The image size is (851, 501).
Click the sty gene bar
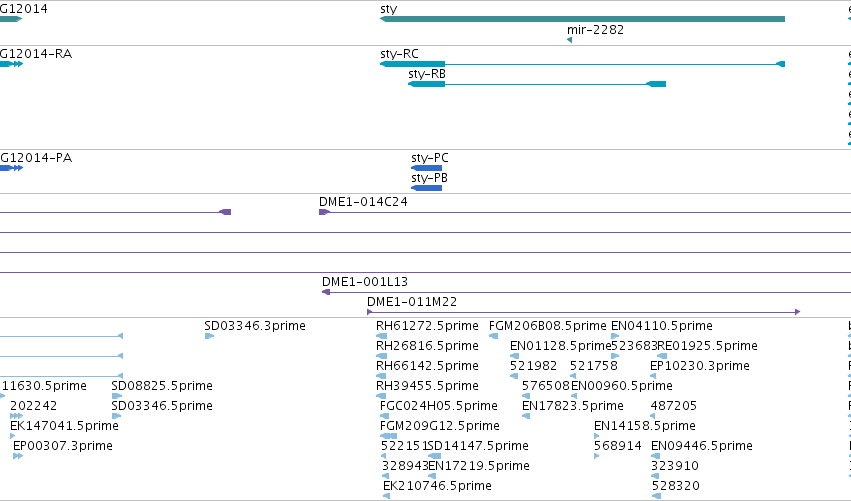pyautogui.click(x=582, y=19)
